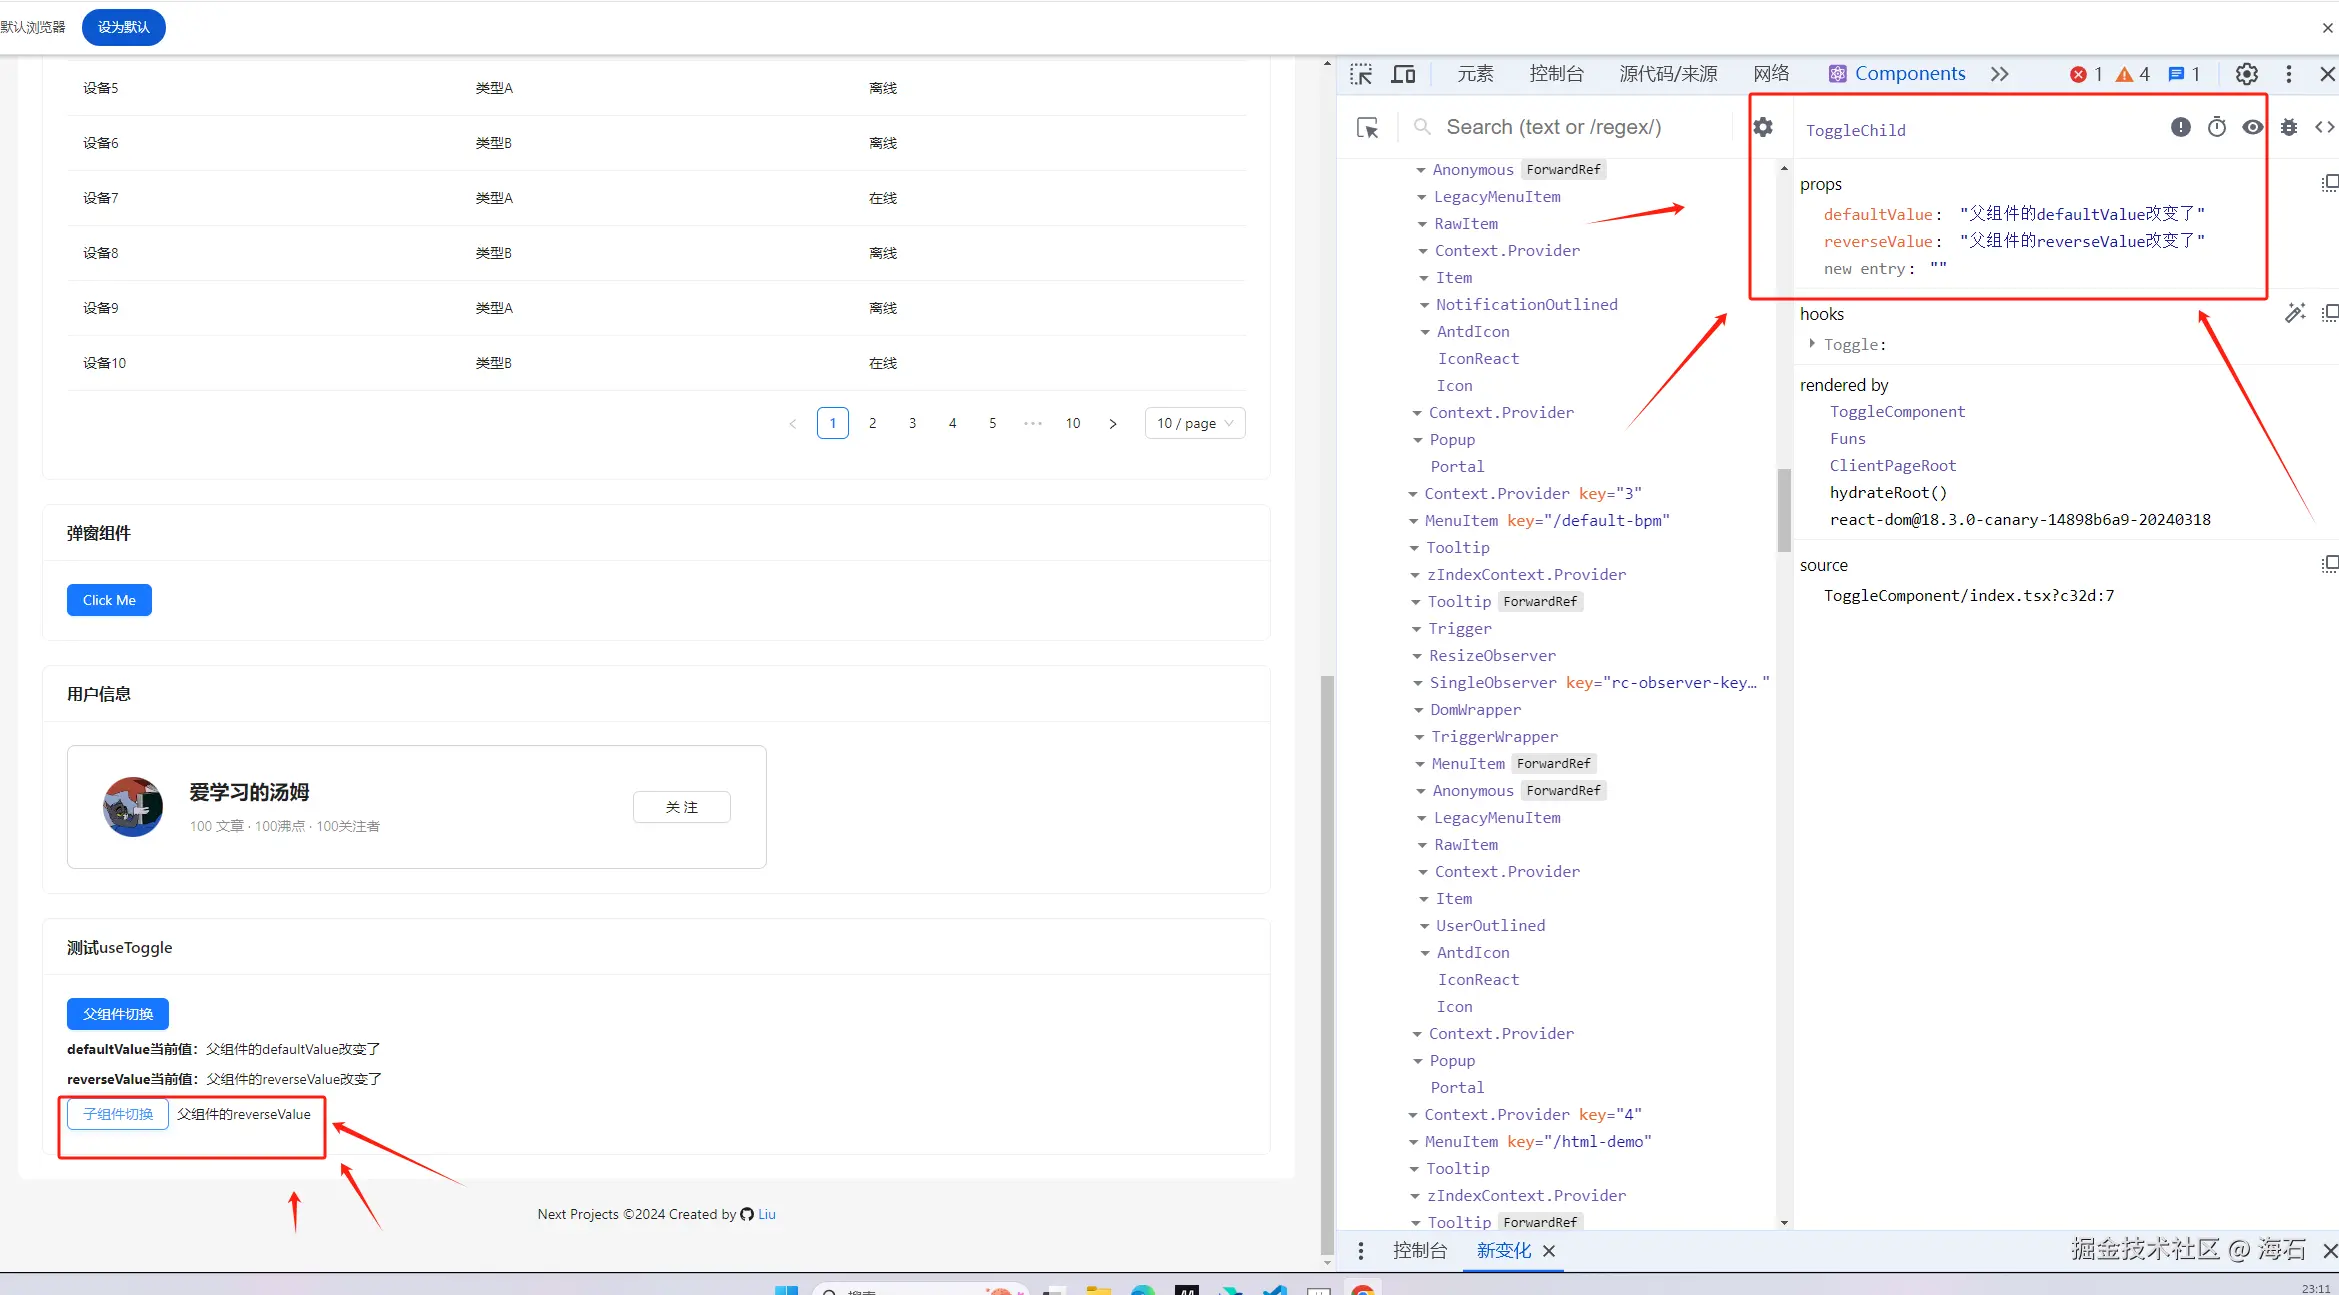Image resolution: width=2339 pixels, height=1295 pixels.
Task: Click the Click Me button
Action: (x=109, y=600)
